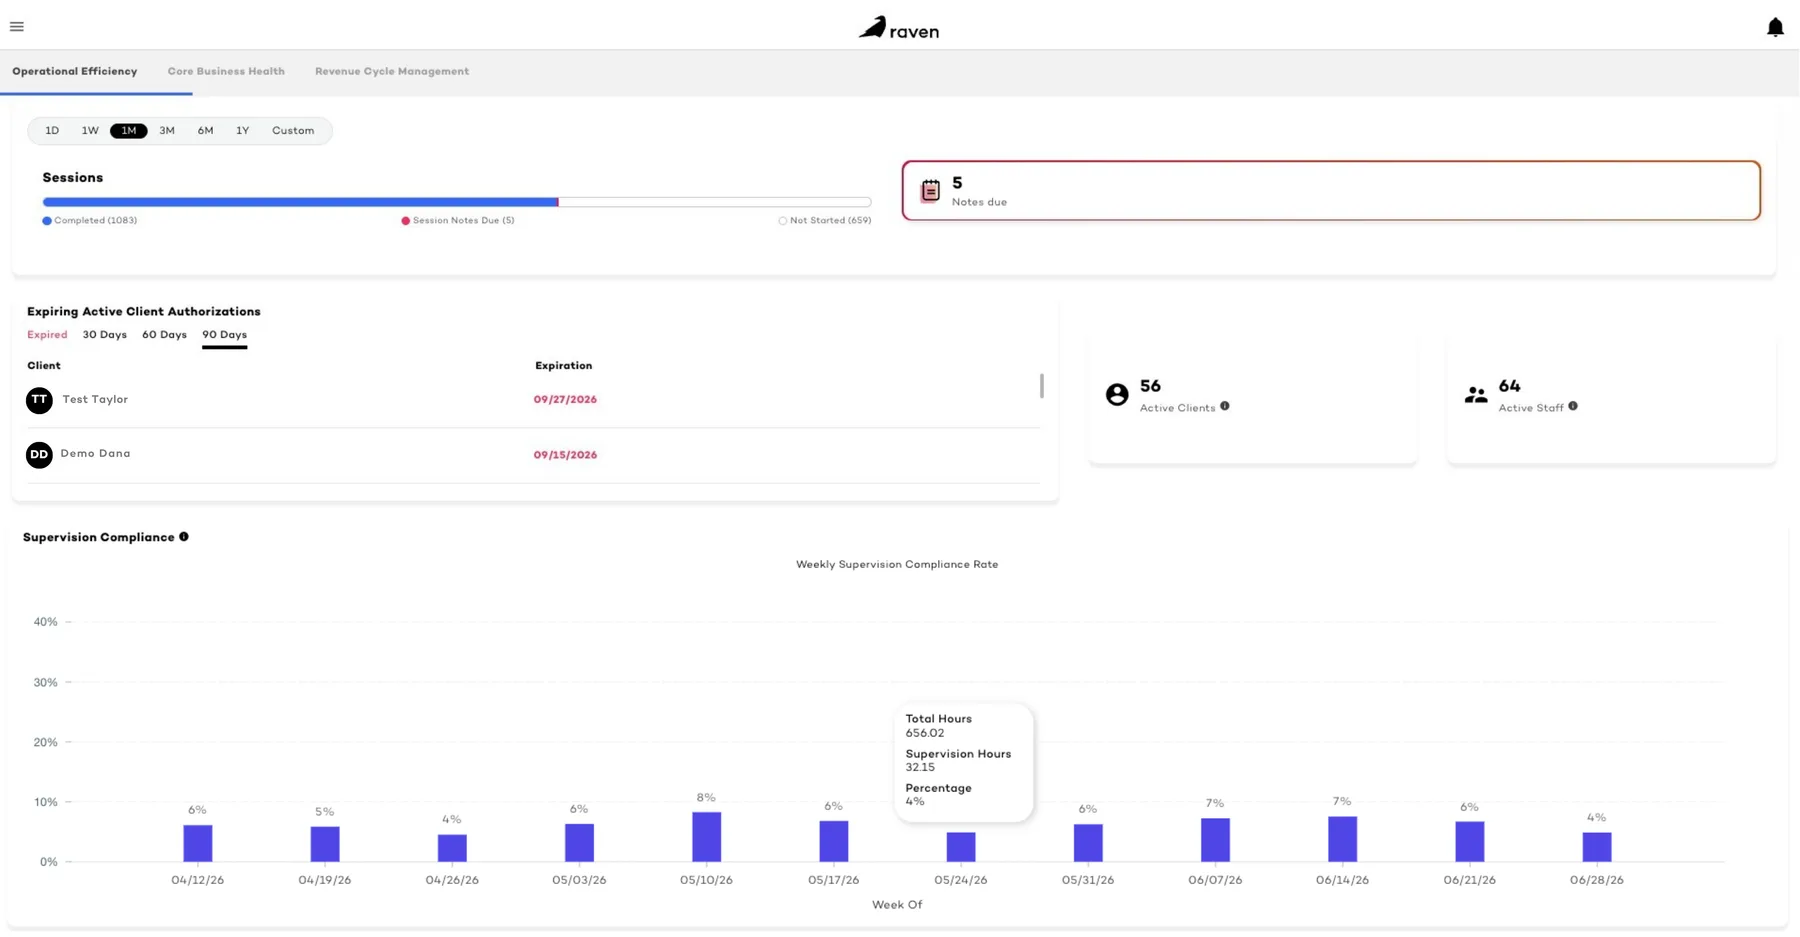Click the 05/31/26 week bar
The height and width of the screenshot is (937, 1800).
1088,843
